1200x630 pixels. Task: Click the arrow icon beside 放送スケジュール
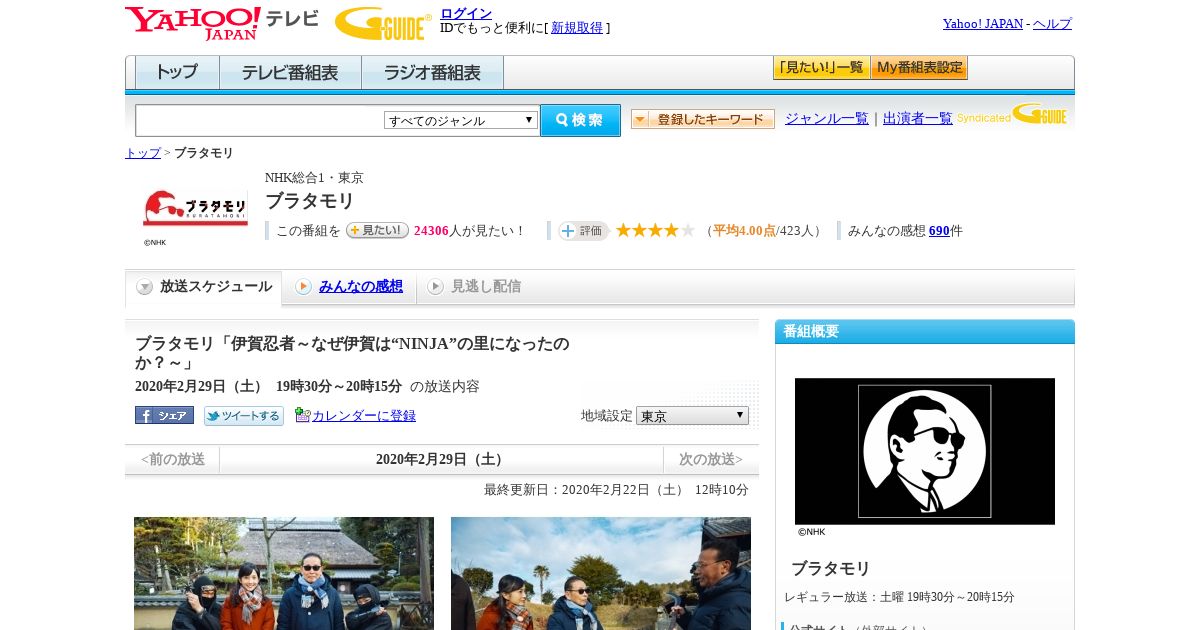tap(145, 287)
